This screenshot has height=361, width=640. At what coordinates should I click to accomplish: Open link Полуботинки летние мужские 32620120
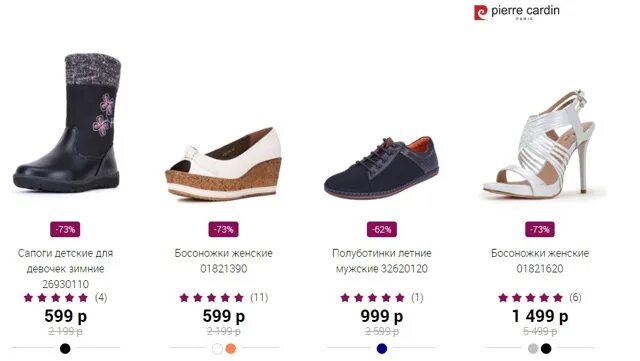pyautogui.click(x=382, y=261)
